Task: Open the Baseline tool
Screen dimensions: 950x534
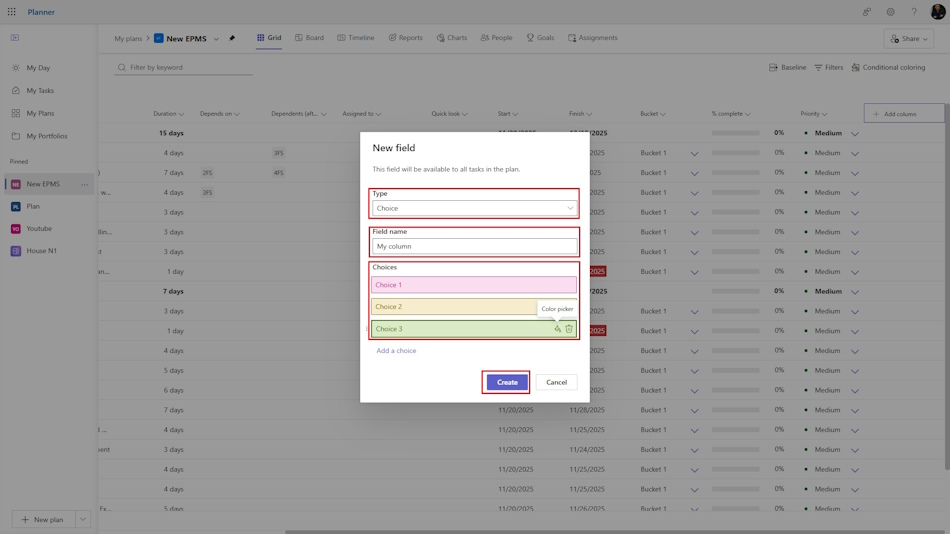Action: tap(788, 67)
